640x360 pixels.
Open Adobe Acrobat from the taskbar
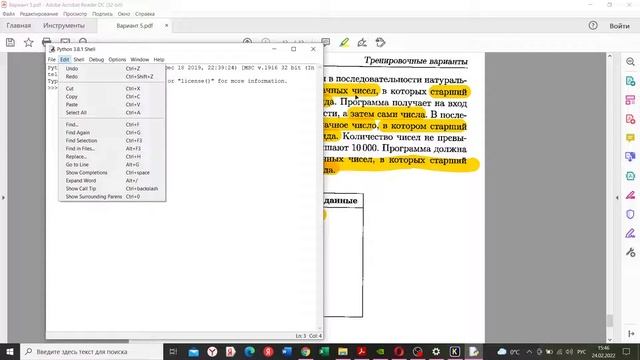[362, 351]
